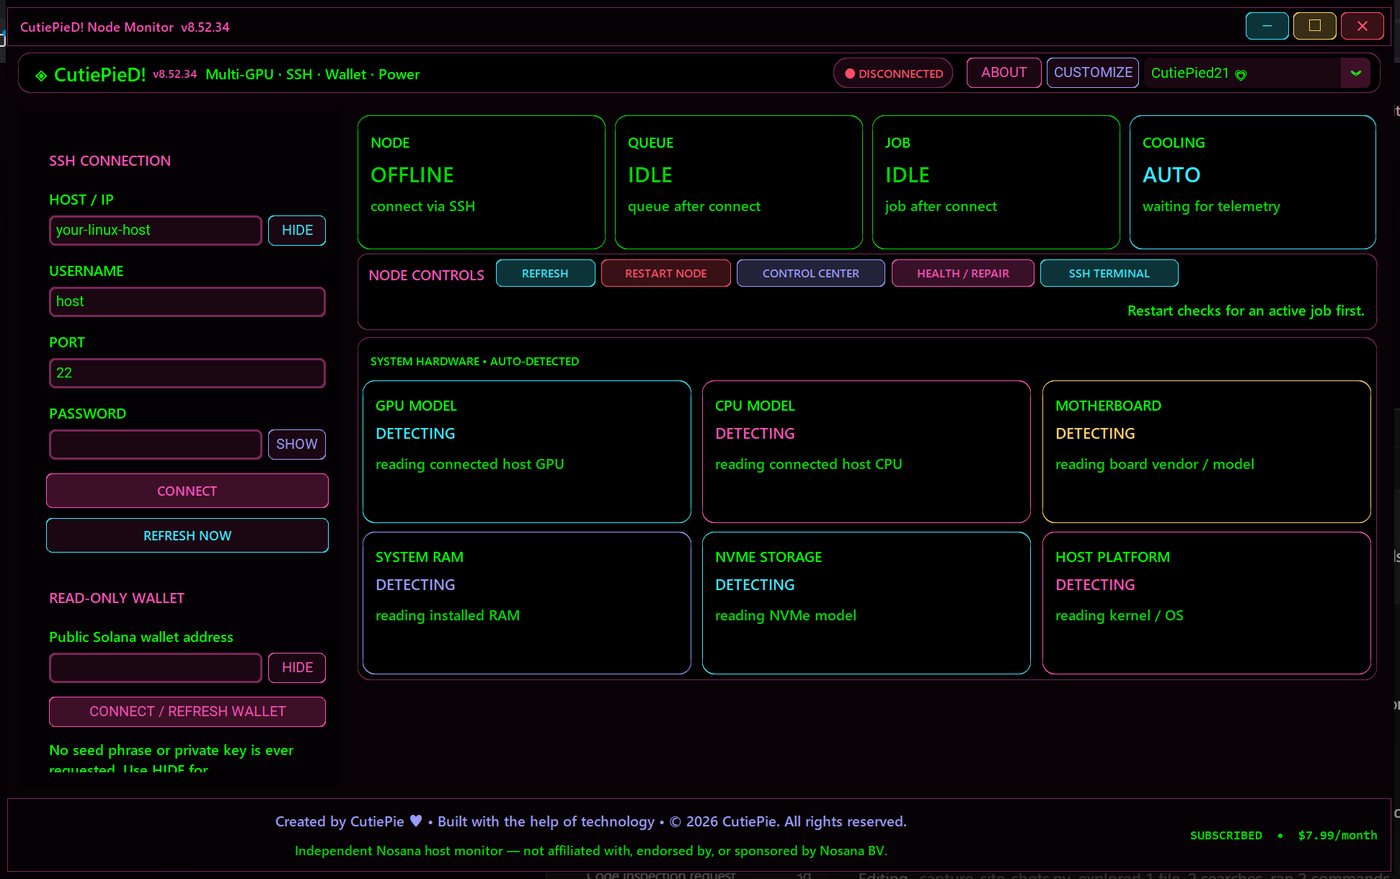Minimize the Node Monitor window
Image resolution: width=1400 pixels, height=879 pixels.
tap(1267, 26)
